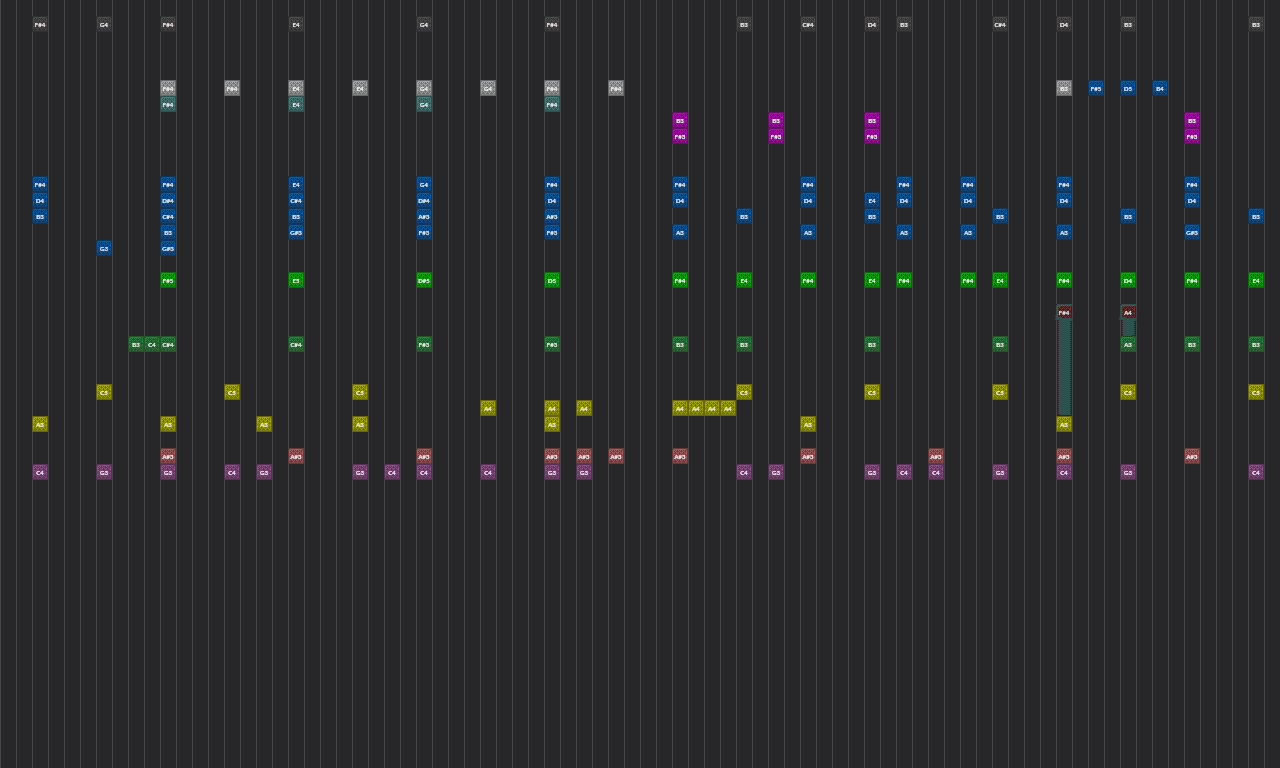Select the last of four consecutive yellow A4 notes

[728, 408]
